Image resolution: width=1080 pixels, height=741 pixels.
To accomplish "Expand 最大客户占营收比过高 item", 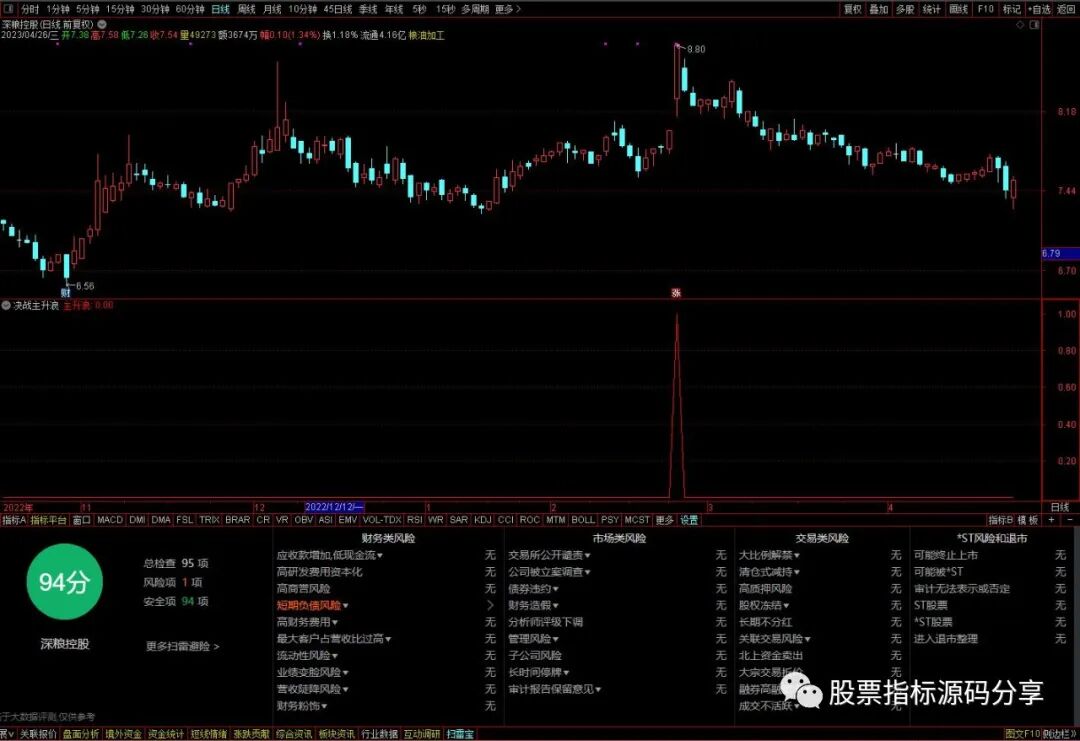I will coord(333,638).
